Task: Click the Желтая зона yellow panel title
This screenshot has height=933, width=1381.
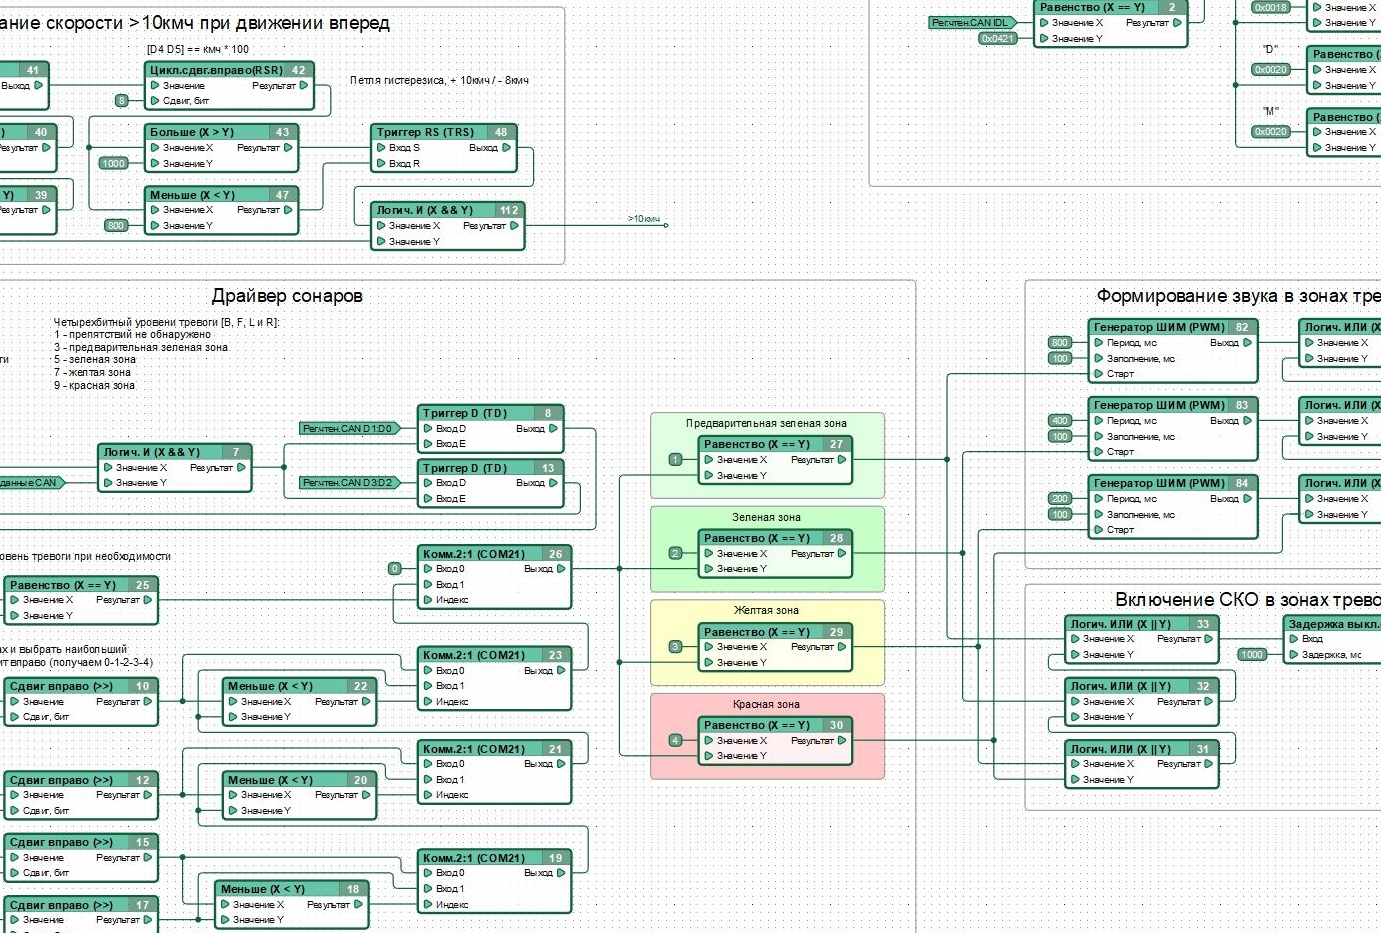Action: pos(766,610)
